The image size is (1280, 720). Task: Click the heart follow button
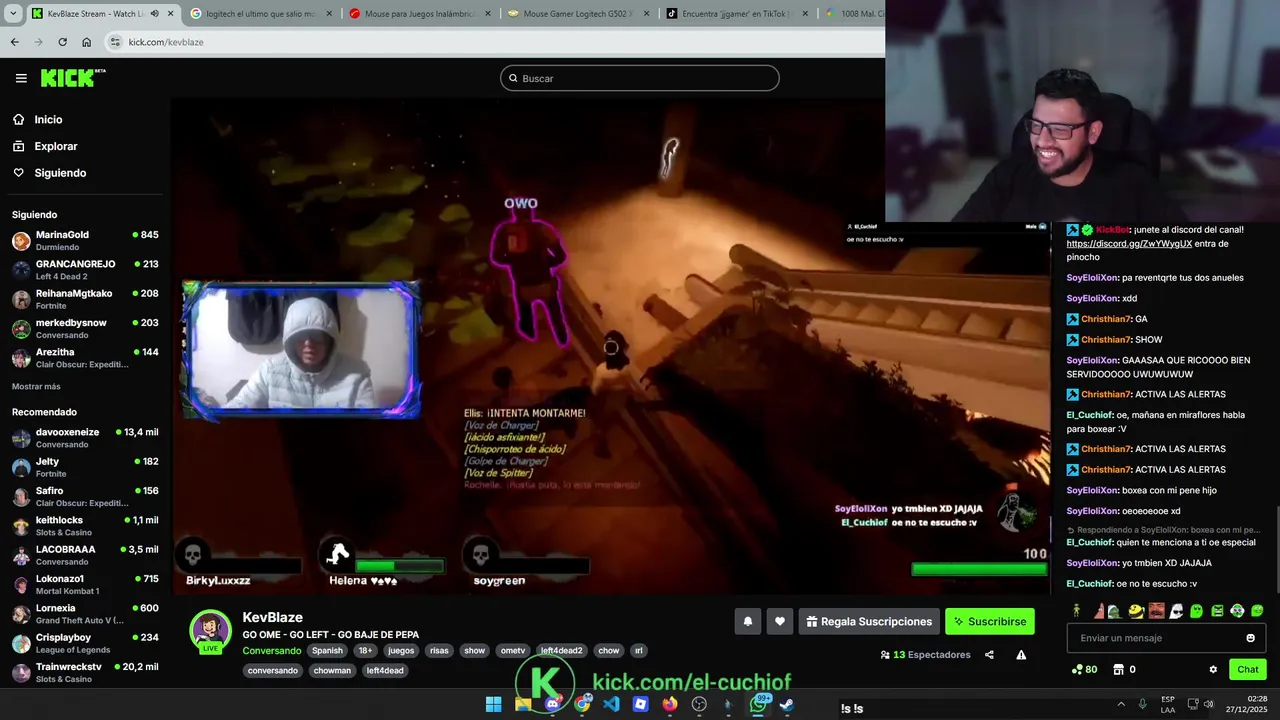780,621
